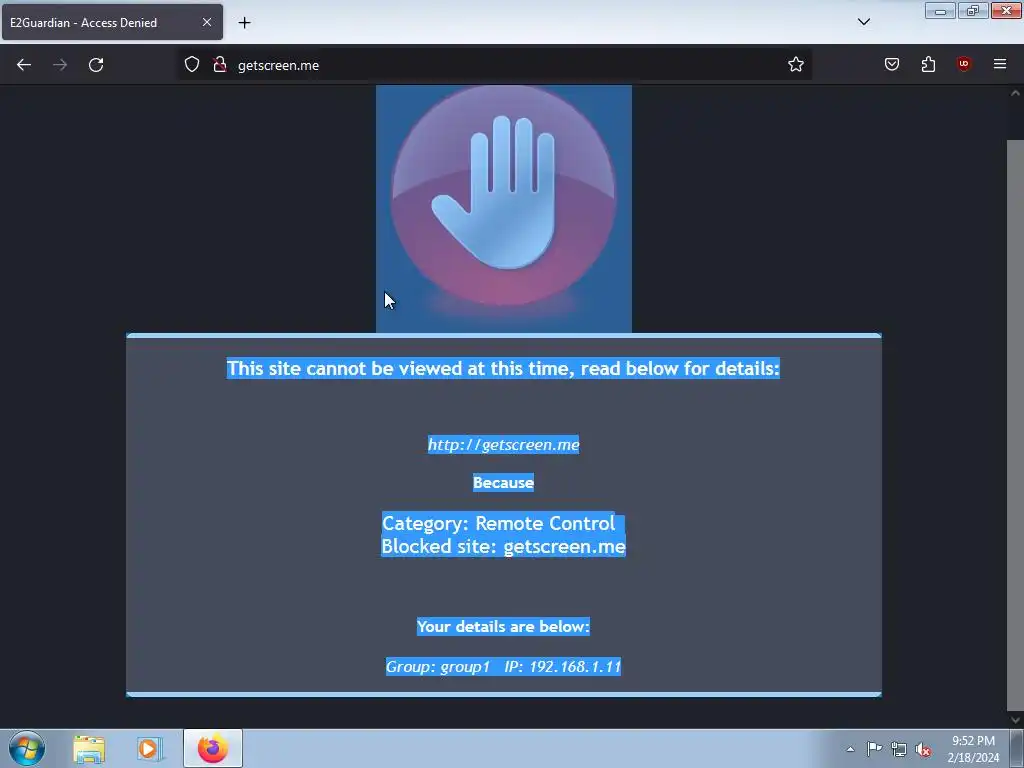Click the 'Blocked site: getscreen.me' text
This screenshot has height=768, width=1024.
point(504,546)
